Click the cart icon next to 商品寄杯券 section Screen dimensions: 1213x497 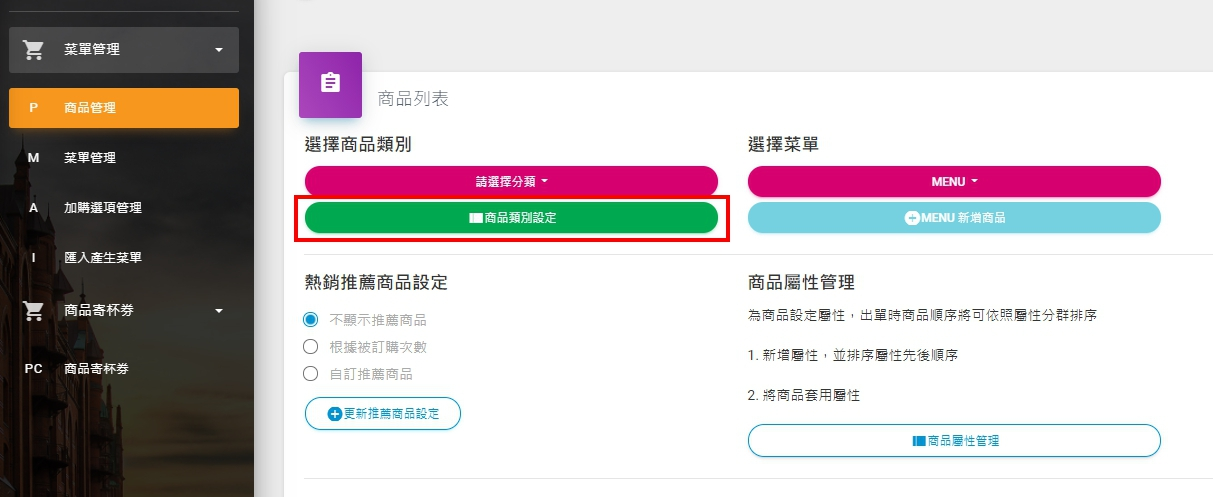pyautogui.click(x=34, y=311)
